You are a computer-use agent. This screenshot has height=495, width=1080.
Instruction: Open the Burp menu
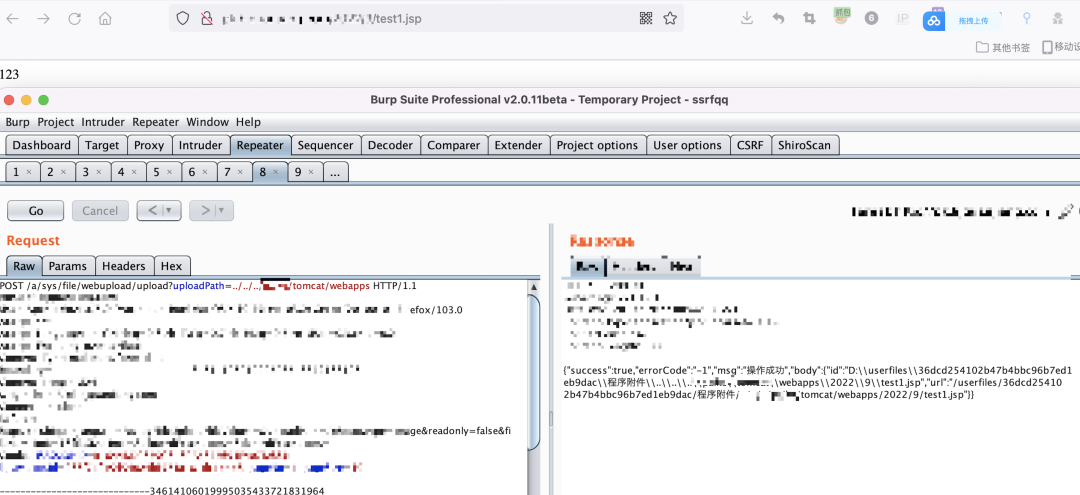[17, 122]
